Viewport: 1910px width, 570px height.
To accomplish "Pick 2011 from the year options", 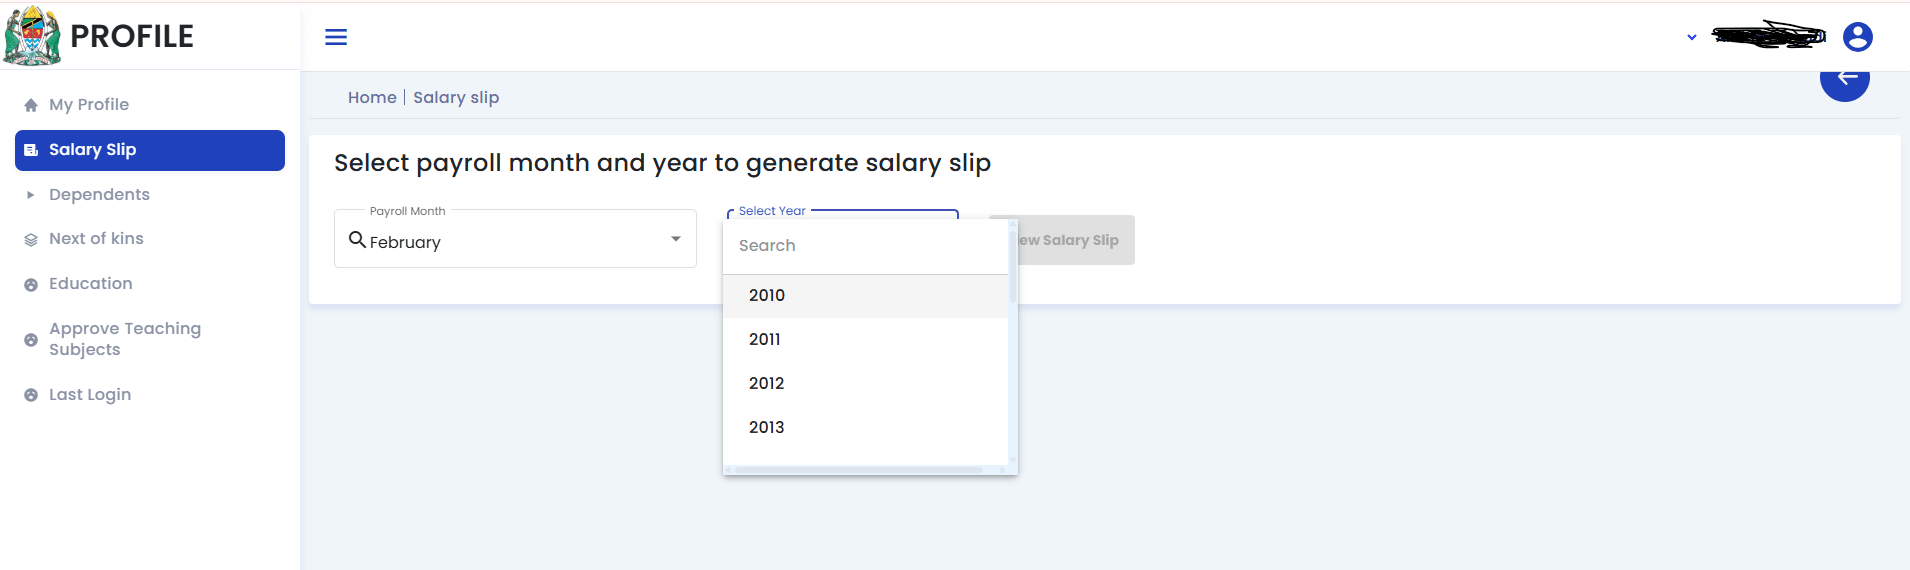I will pos(765,340).
